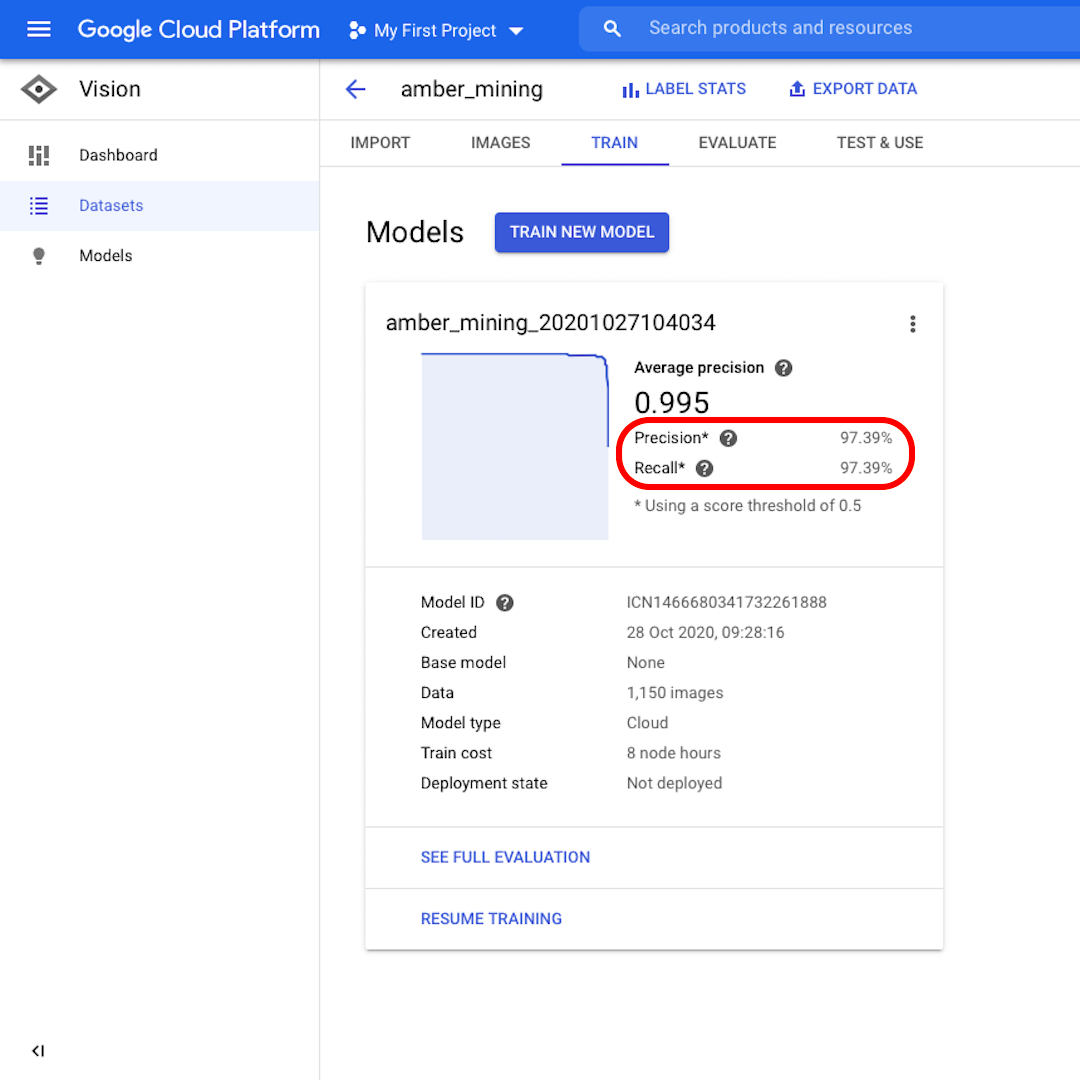
Task: Click the 8 node hours value
Action: (673, 753)
